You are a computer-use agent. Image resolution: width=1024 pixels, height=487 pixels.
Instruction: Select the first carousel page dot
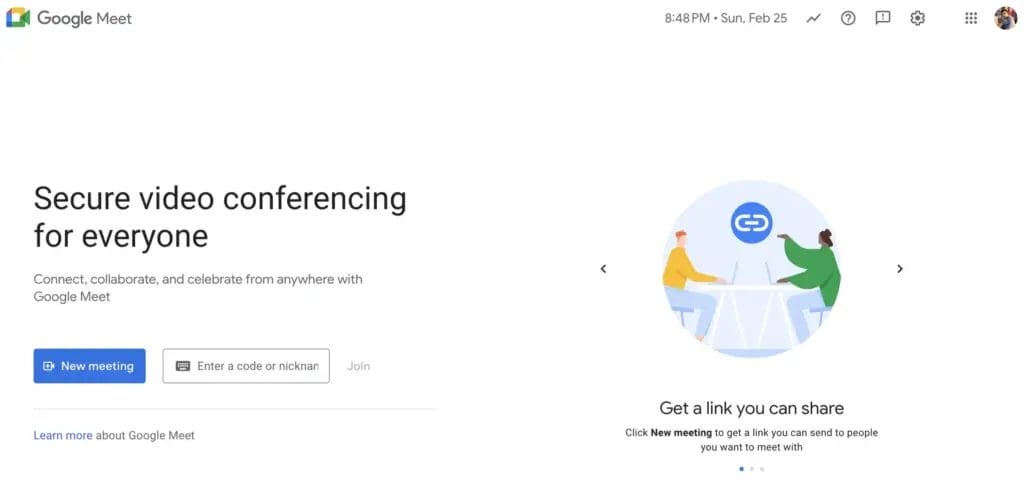(741, 468)
